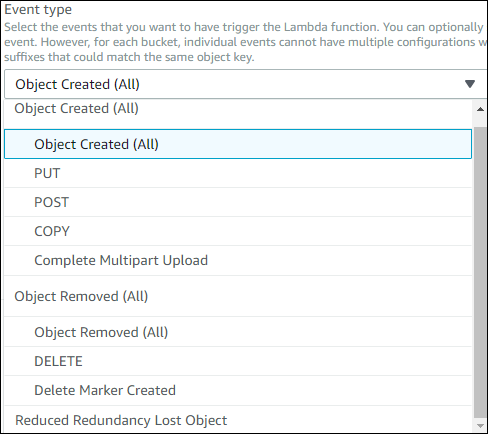The height and width of the screenshot is (434, 488).
Task: Choose Reduced Redundancy Lost Object
Action: point(238,420)
